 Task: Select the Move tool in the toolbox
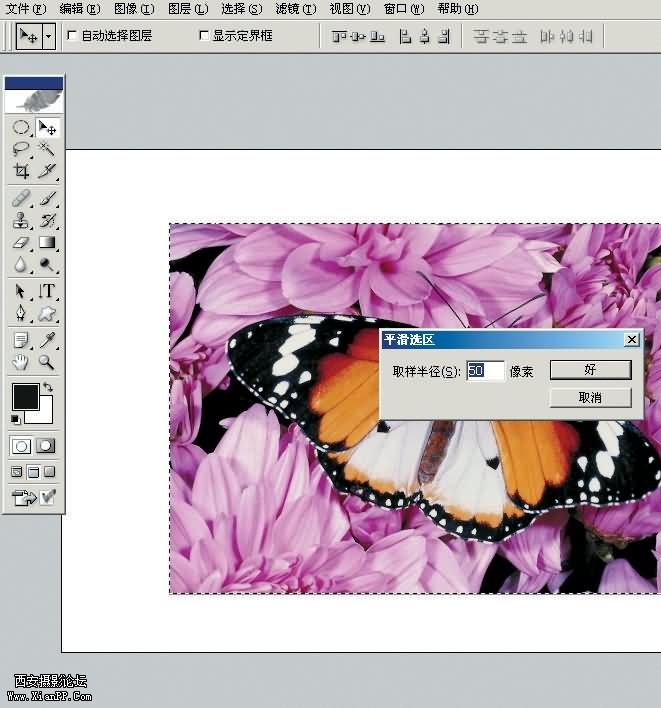tap(47, 128)
